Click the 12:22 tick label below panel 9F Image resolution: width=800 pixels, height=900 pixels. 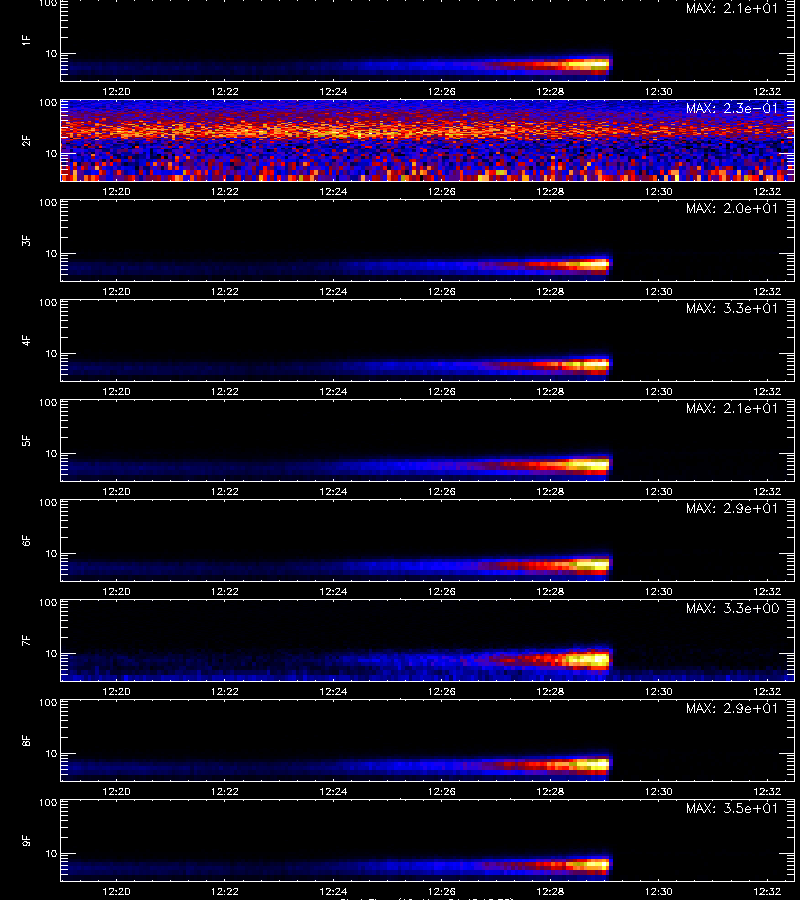225,891
